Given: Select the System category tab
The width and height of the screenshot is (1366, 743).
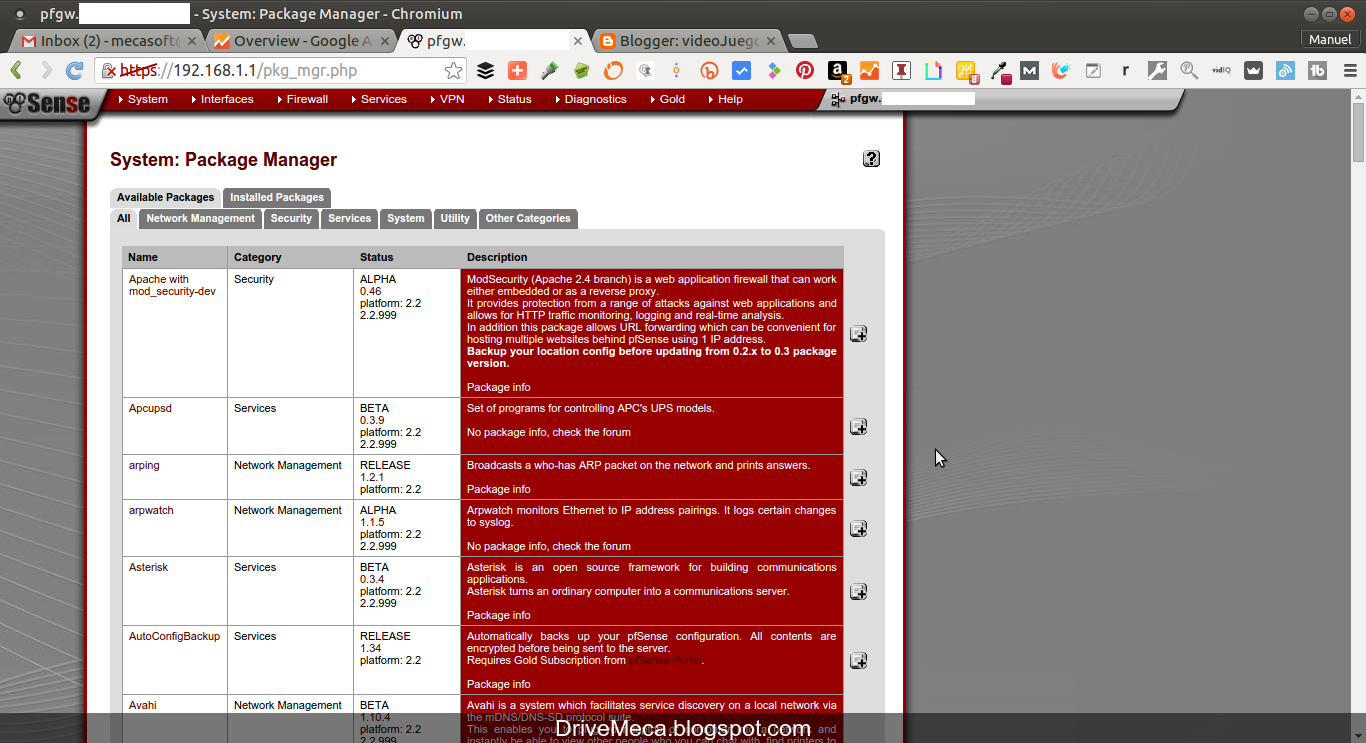Looking at the screenshot, I should 405,218.
